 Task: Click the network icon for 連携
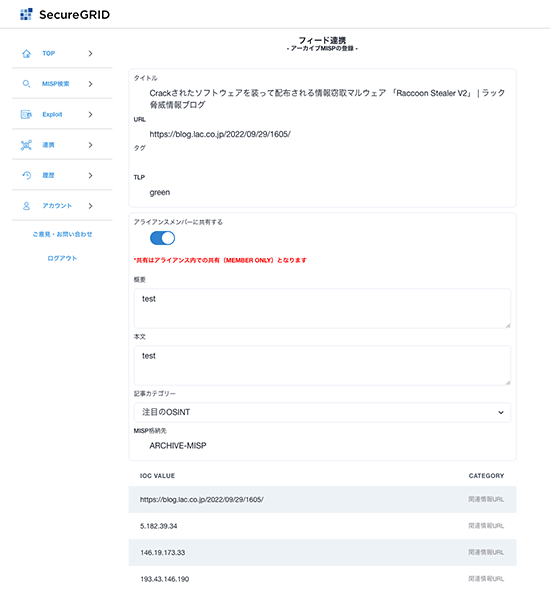(x=26, y=145)
